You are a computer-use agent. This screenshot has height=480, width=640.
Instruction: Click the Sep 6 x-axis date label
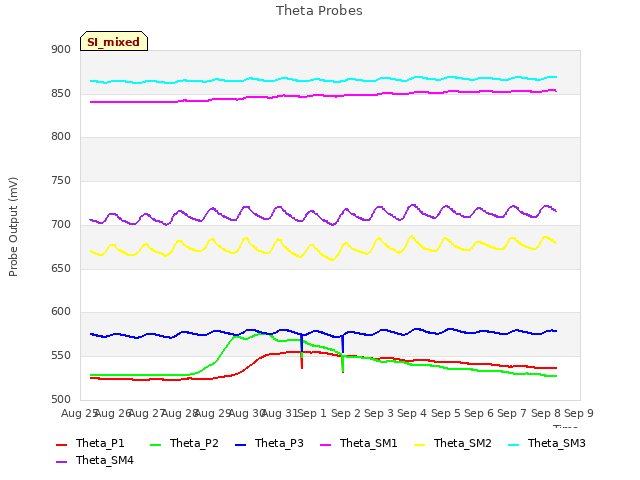coord(479,413)
